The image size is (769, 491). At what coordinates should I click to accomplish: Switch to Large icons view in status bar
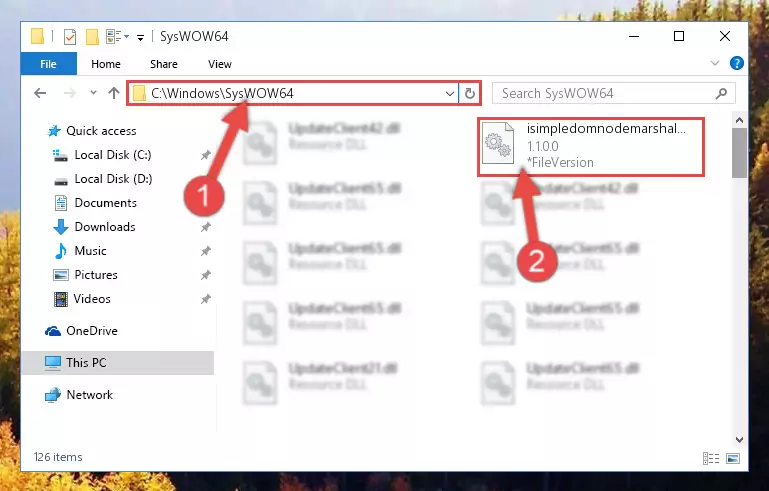(733, 458)
